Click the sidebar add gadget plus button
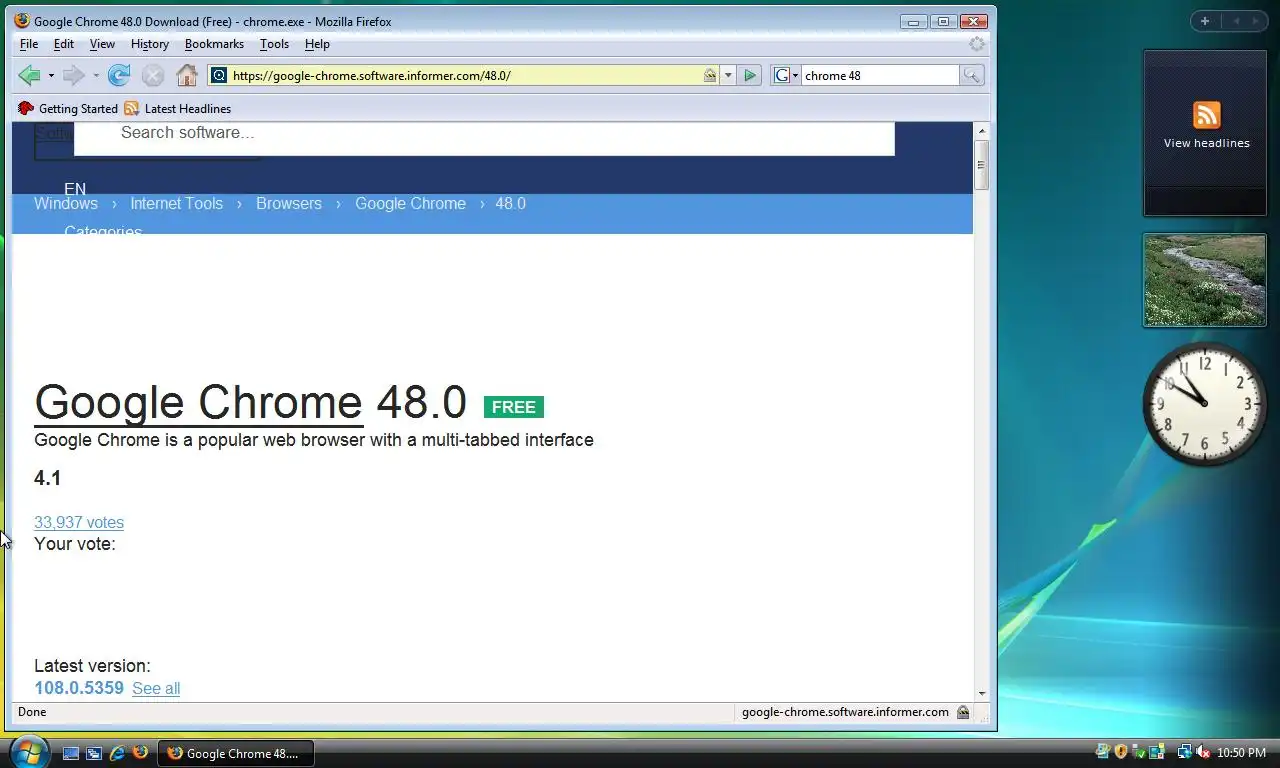Screen dimensions: 1280x768 tap(1205, 21)
